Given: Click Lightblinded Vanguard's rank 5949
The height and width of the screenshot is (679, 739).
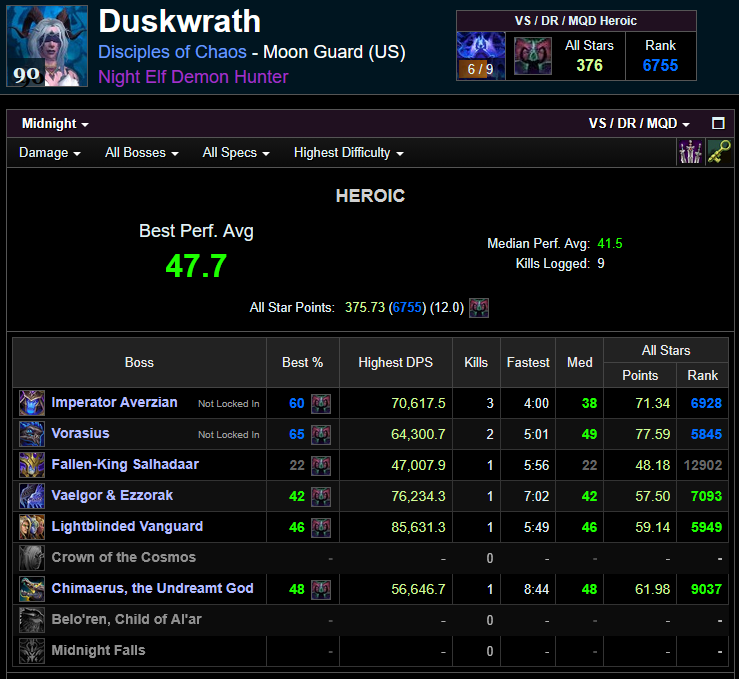Looking at the screenshot, I should coord(706,527).
